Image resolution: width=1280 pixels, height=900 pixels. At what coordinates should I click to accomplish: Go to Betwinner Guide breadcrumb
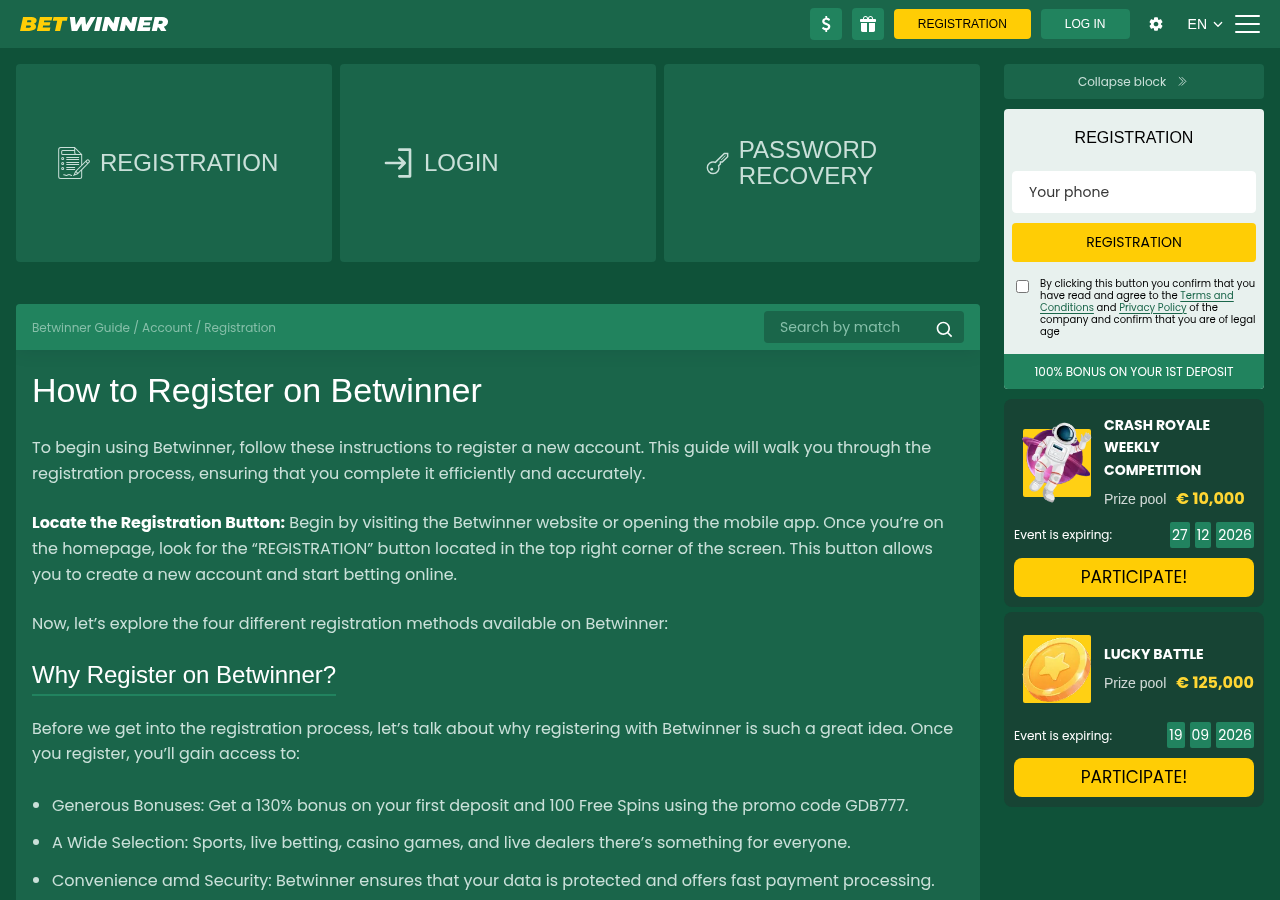[x=81, y=328]
